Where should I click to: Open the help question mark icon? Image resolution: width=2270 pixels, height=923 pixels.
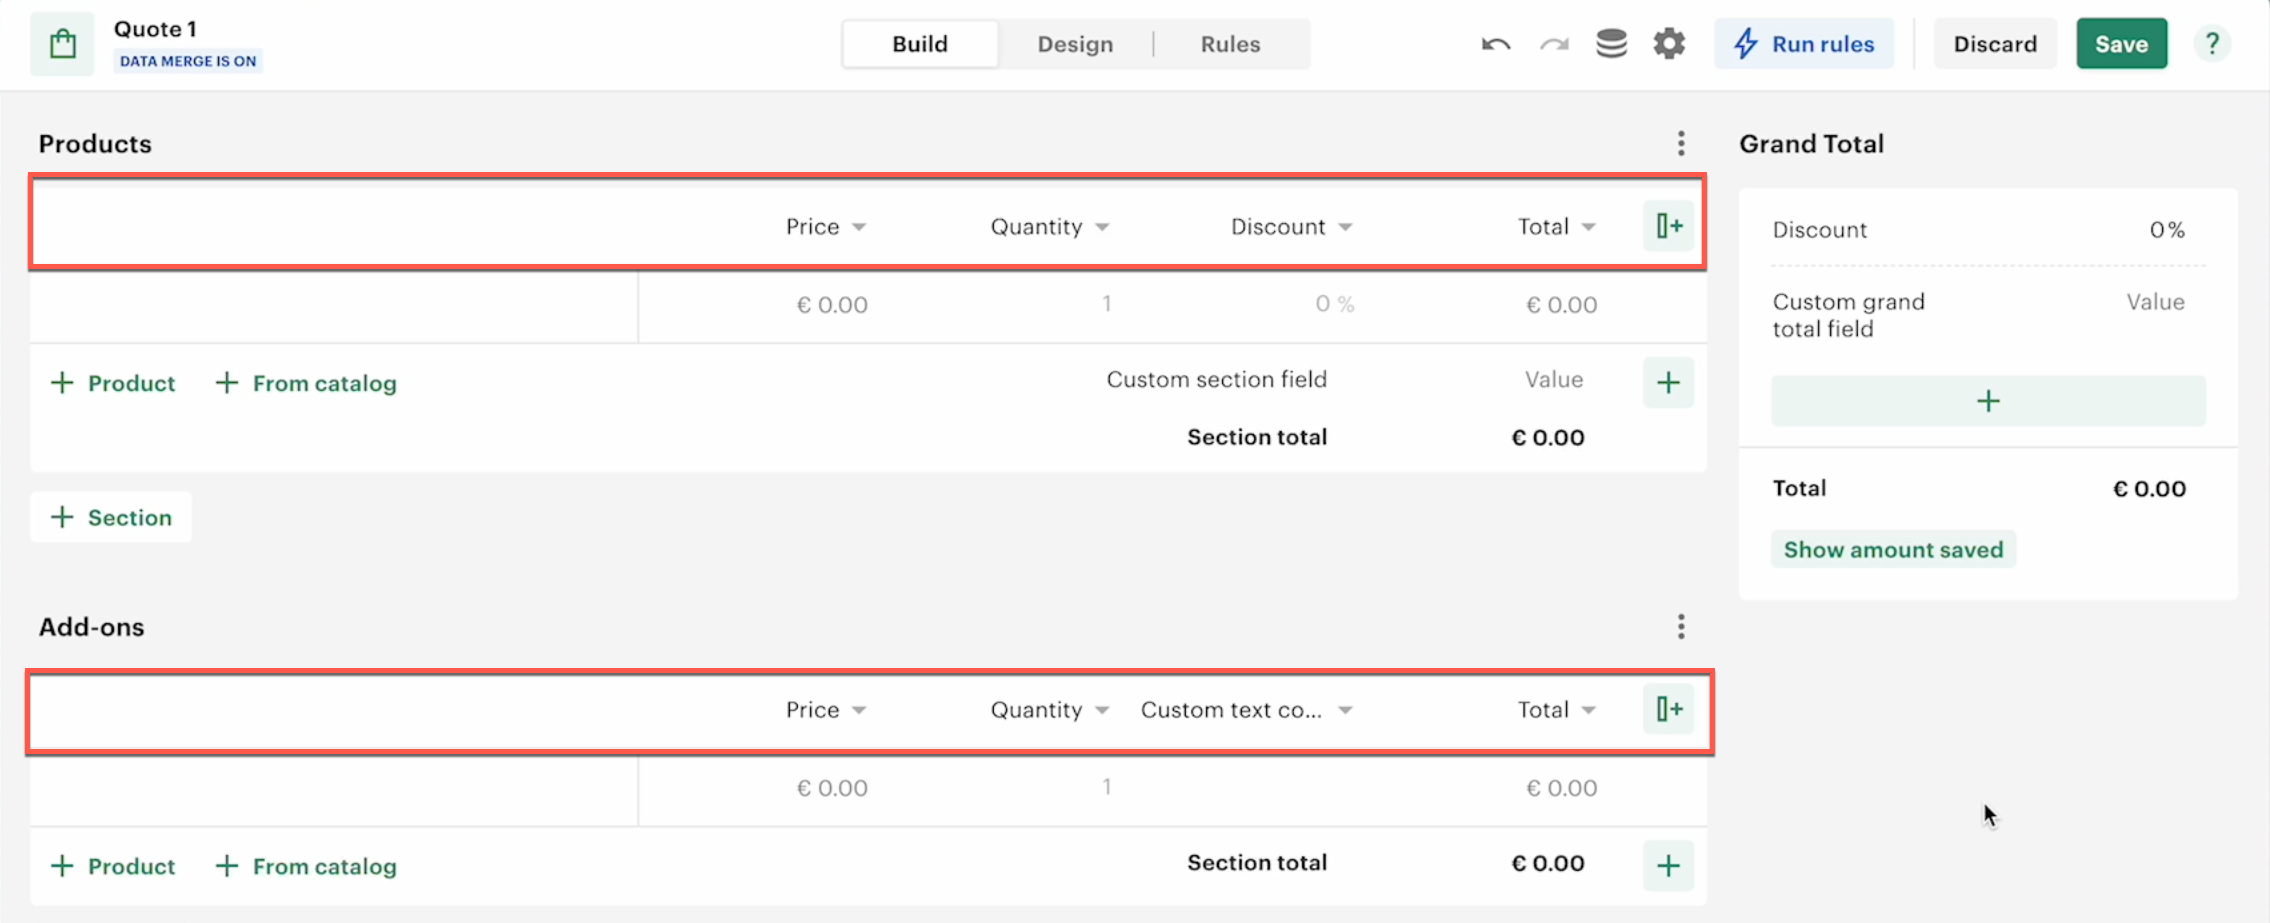(x=2212, y=44)
